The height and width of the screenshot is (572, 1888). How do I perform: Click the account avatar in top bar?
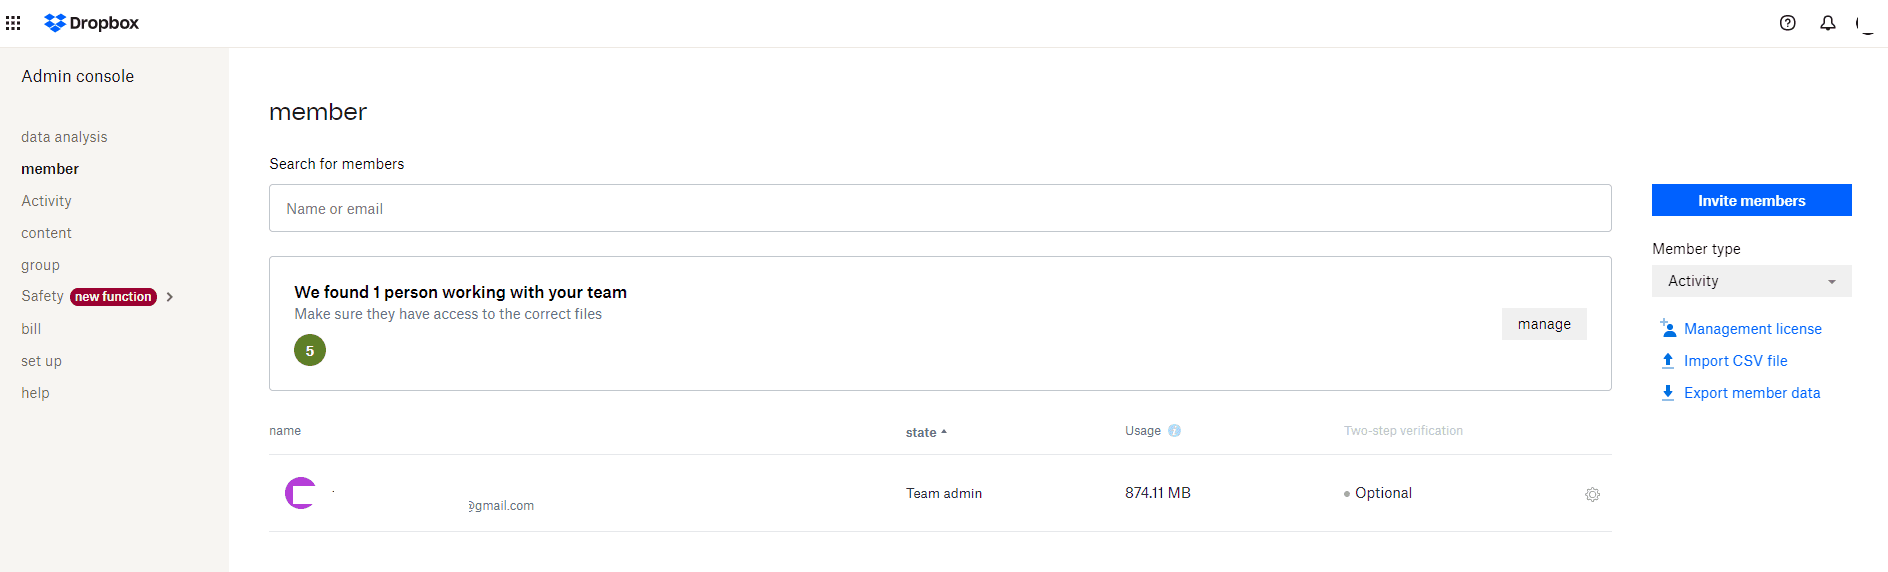[x=1865, y=23]
